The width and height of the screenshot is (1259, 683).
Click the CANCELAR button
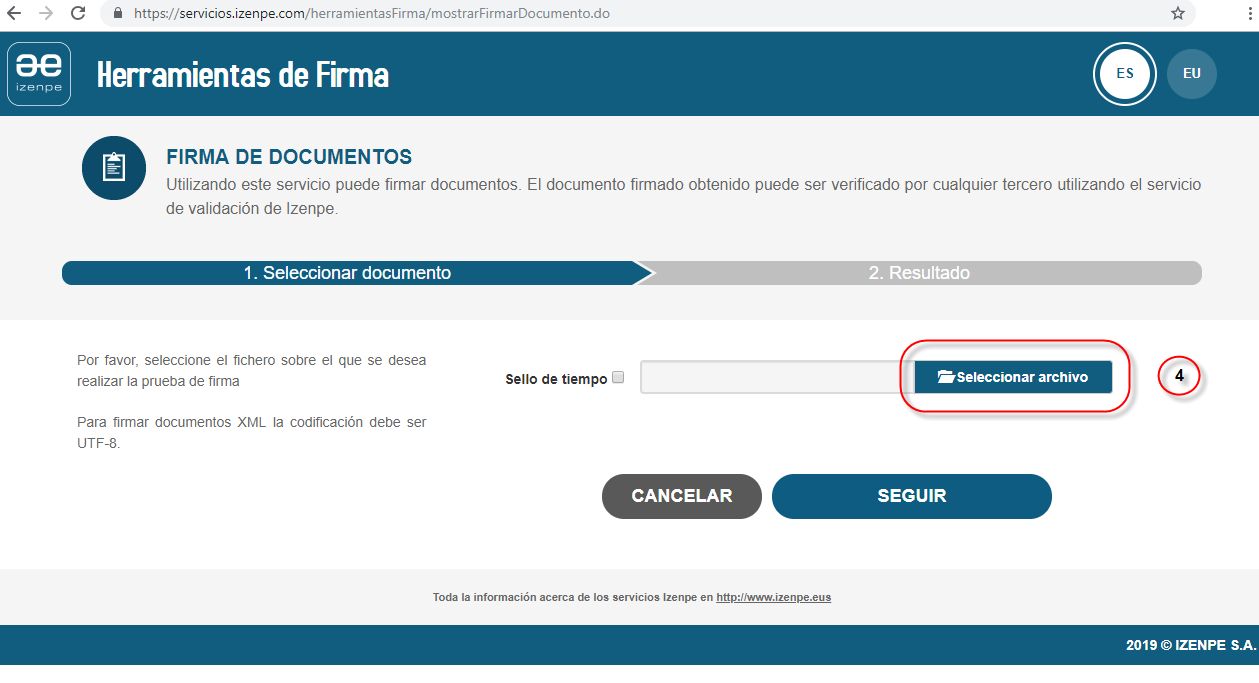tap(682, 496)
